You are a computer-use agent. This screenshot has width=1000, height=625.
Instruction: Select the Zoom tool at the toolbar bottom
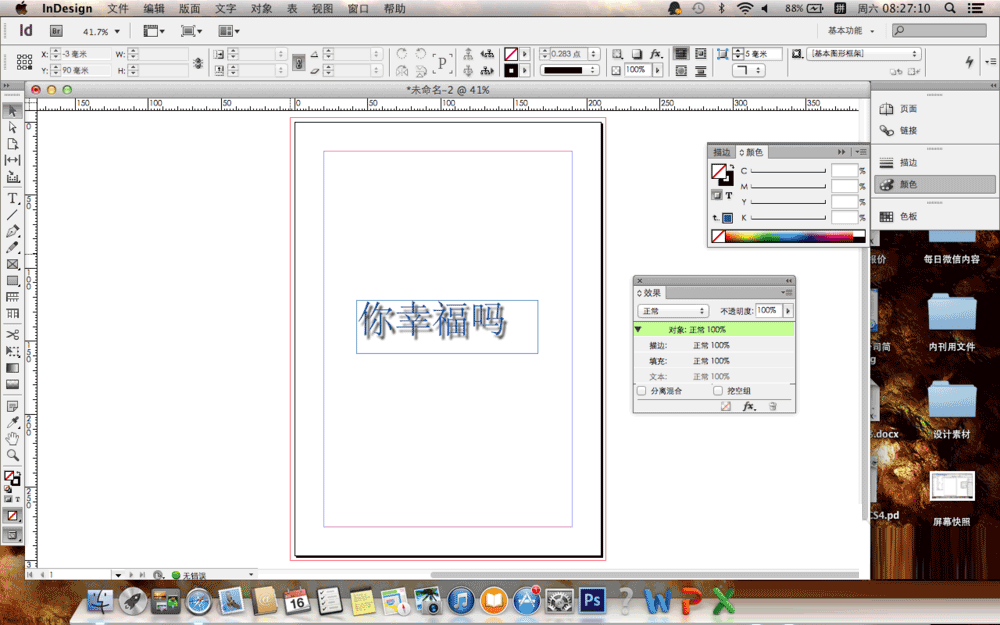coord(12,455)
